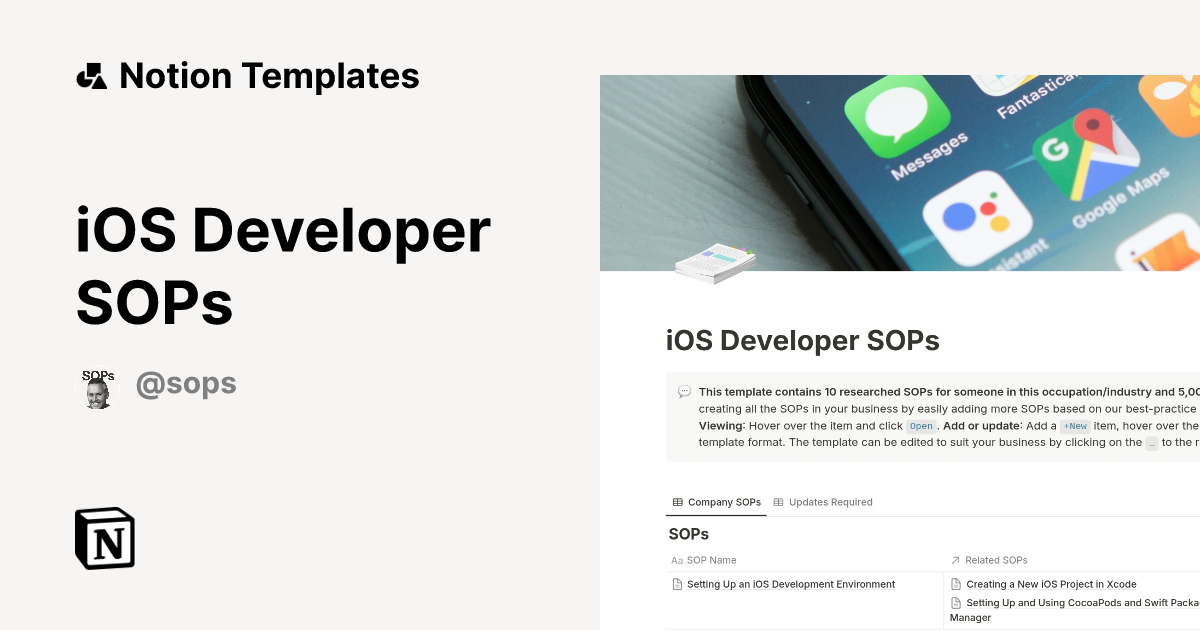The image size is (1200, 630).
Task: Click the speech bubble icon in the callout
Action: 684,392
